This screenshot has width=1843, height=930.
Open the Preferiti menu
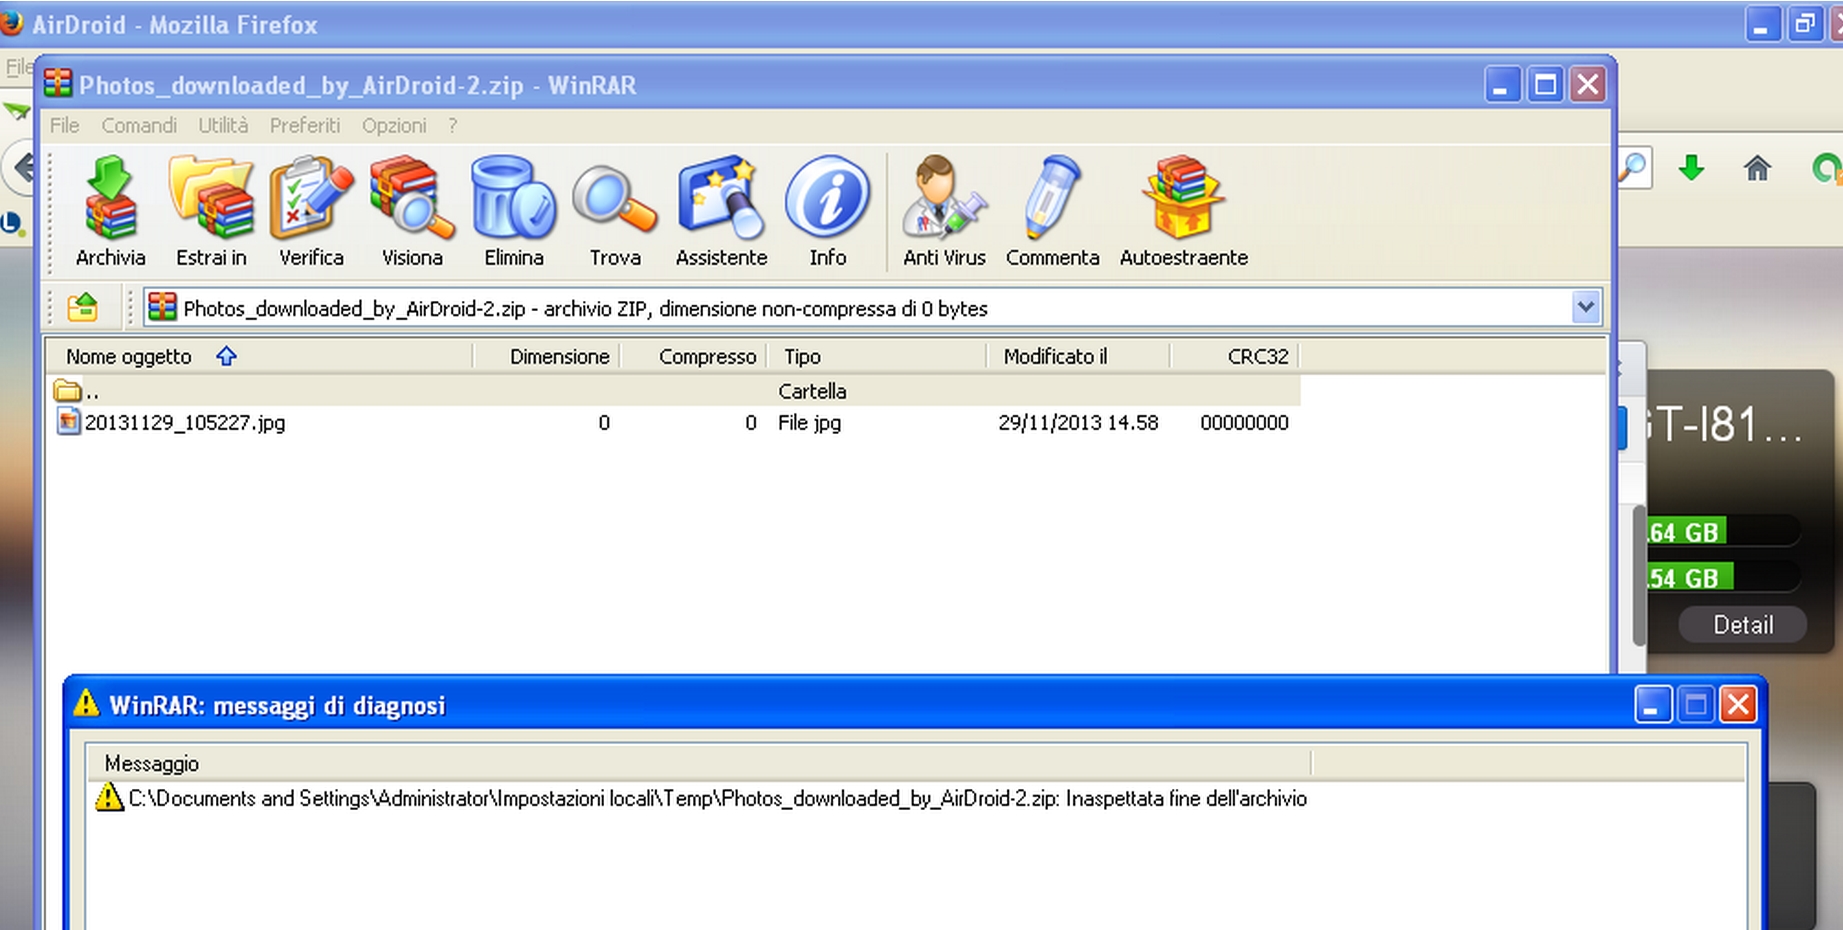pos(305,125)
